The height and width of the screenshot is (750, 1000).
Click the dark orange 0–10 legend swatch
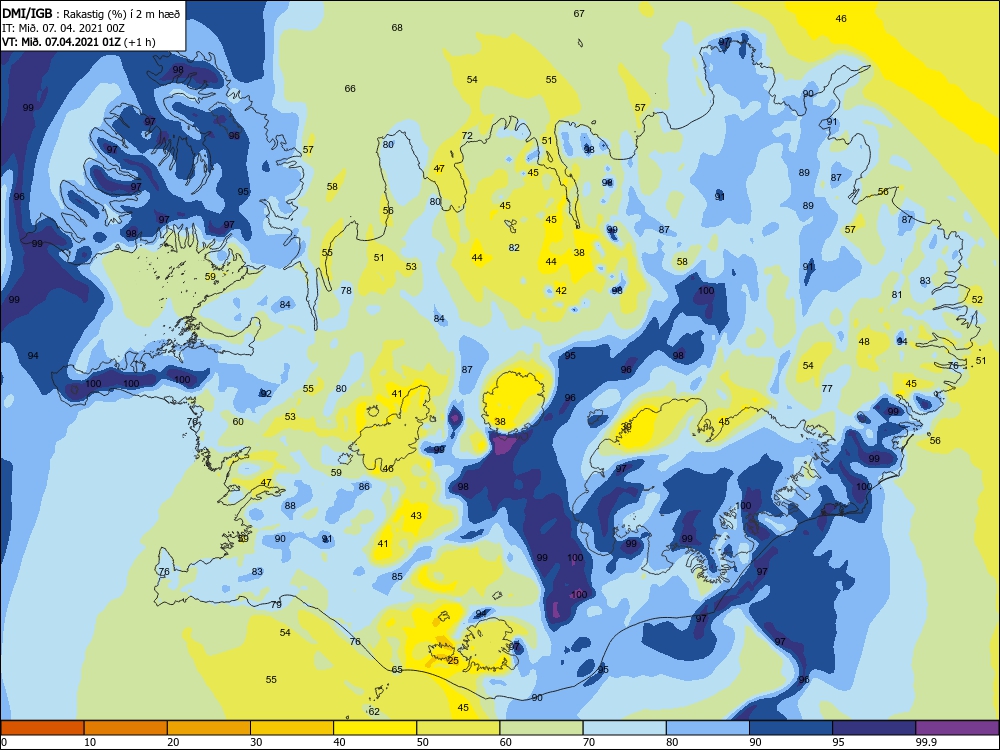(x=42, y=728)
